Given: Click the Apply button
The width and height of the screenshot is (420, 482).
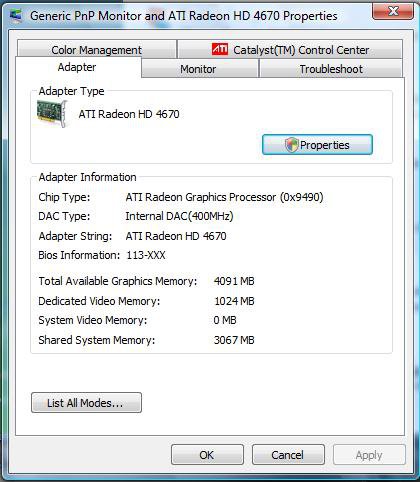Looking at the screenshot, I should [369, 455].
